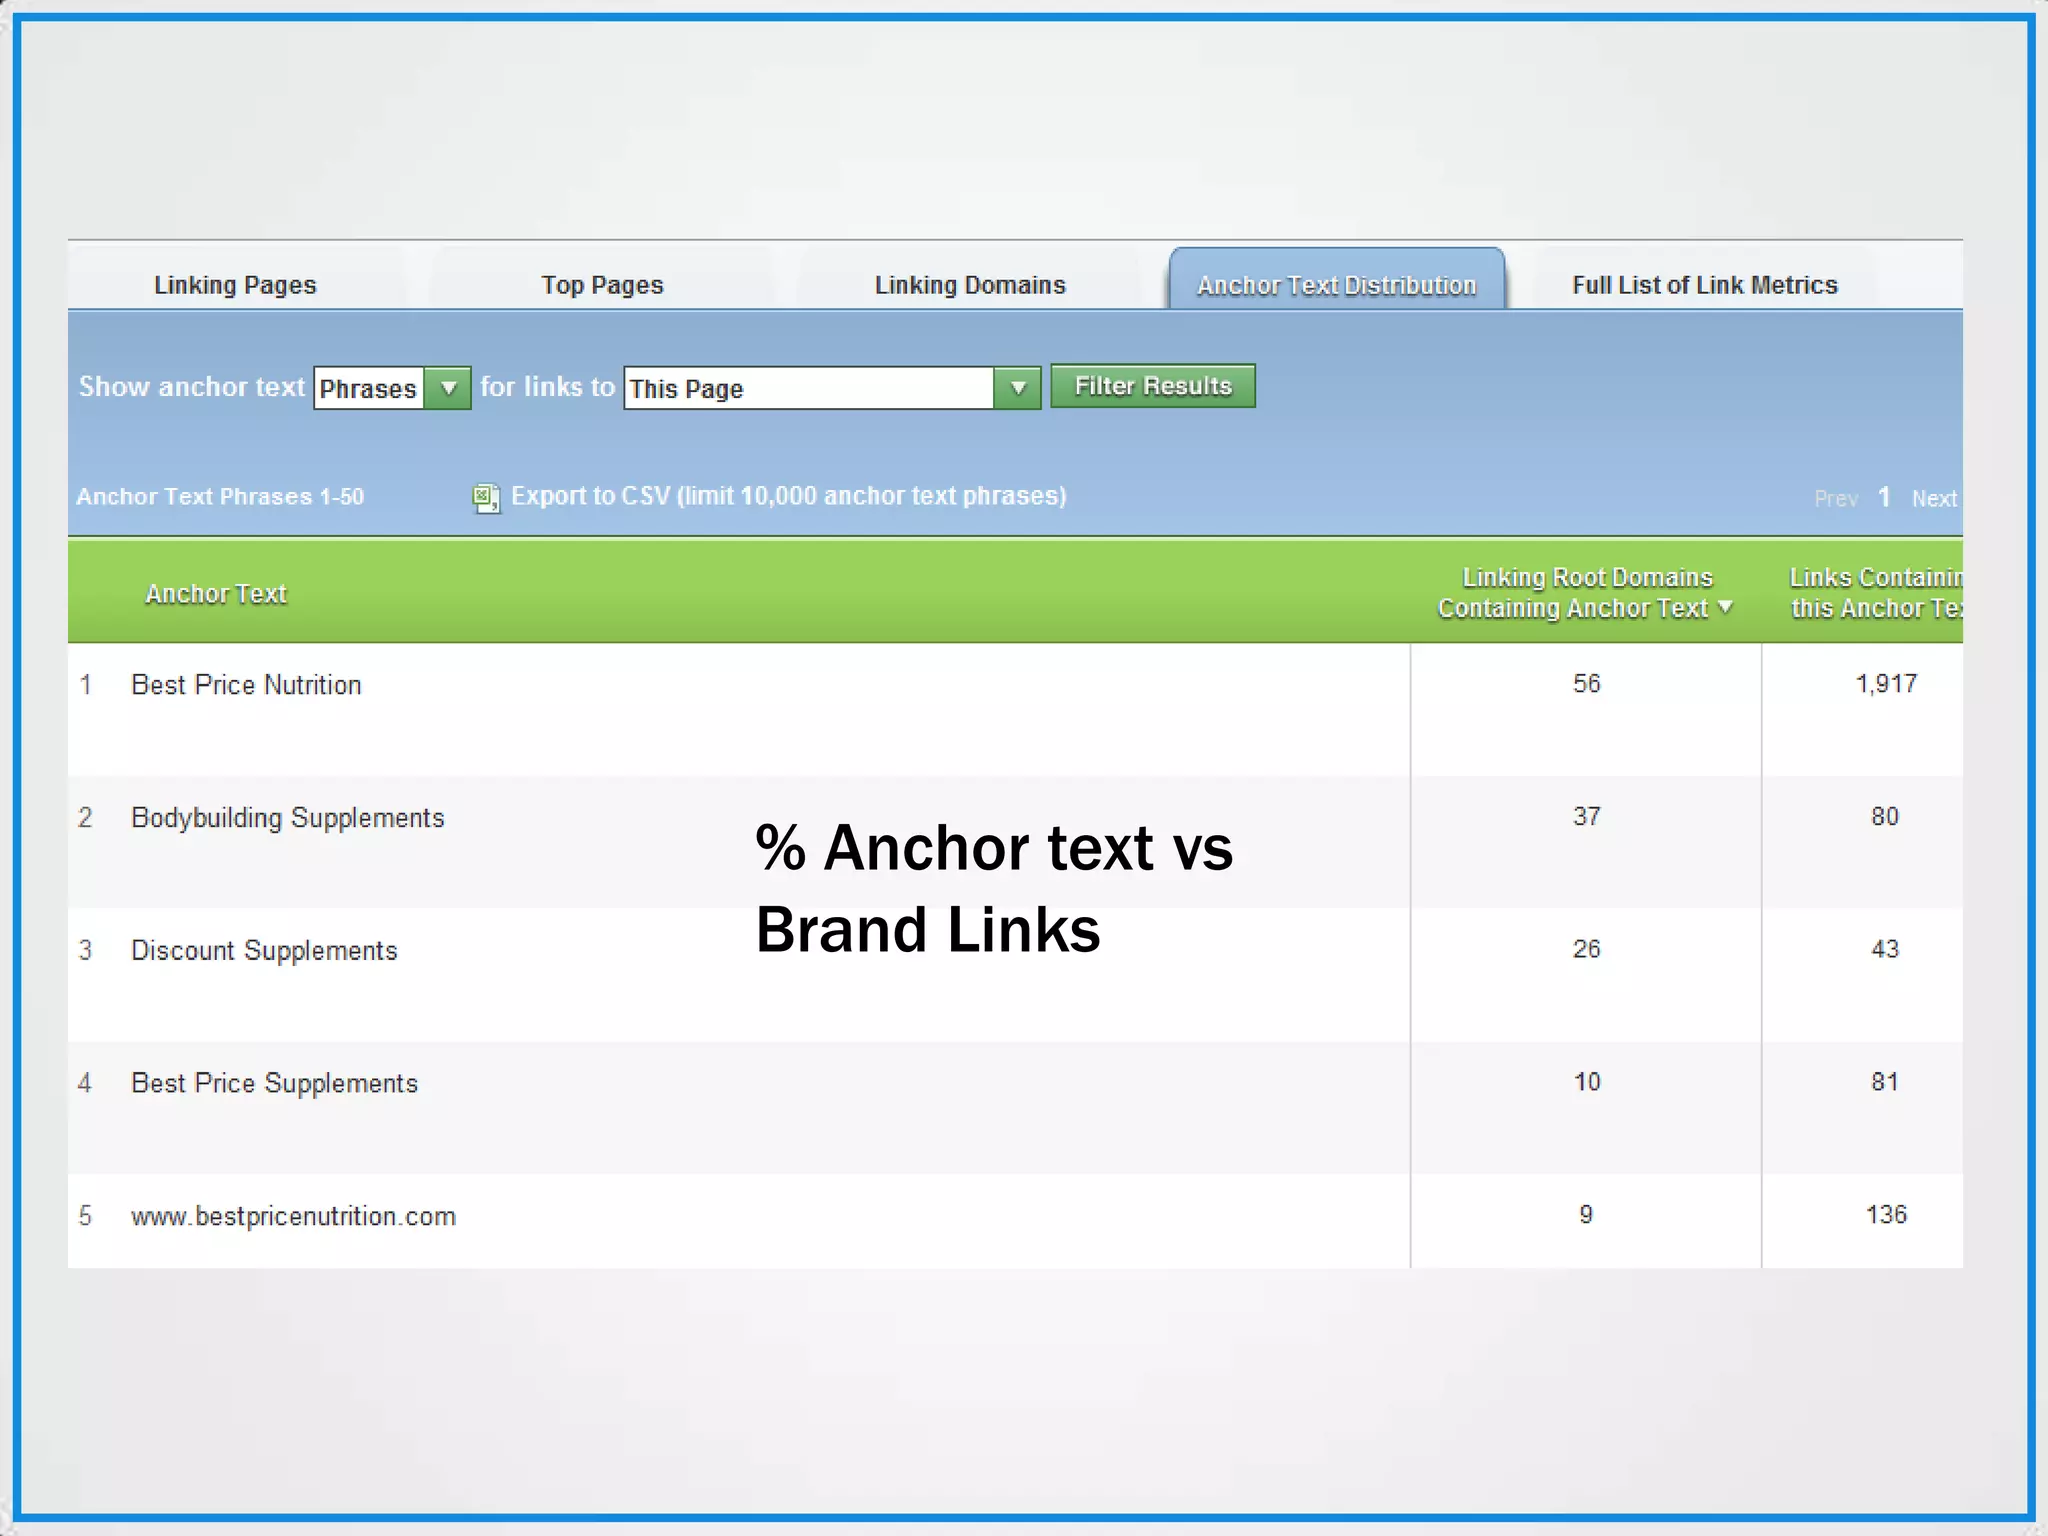Click the Anchor Text column header
The width and height of the screenshot is (2048, 1536).
coord(216,594)
